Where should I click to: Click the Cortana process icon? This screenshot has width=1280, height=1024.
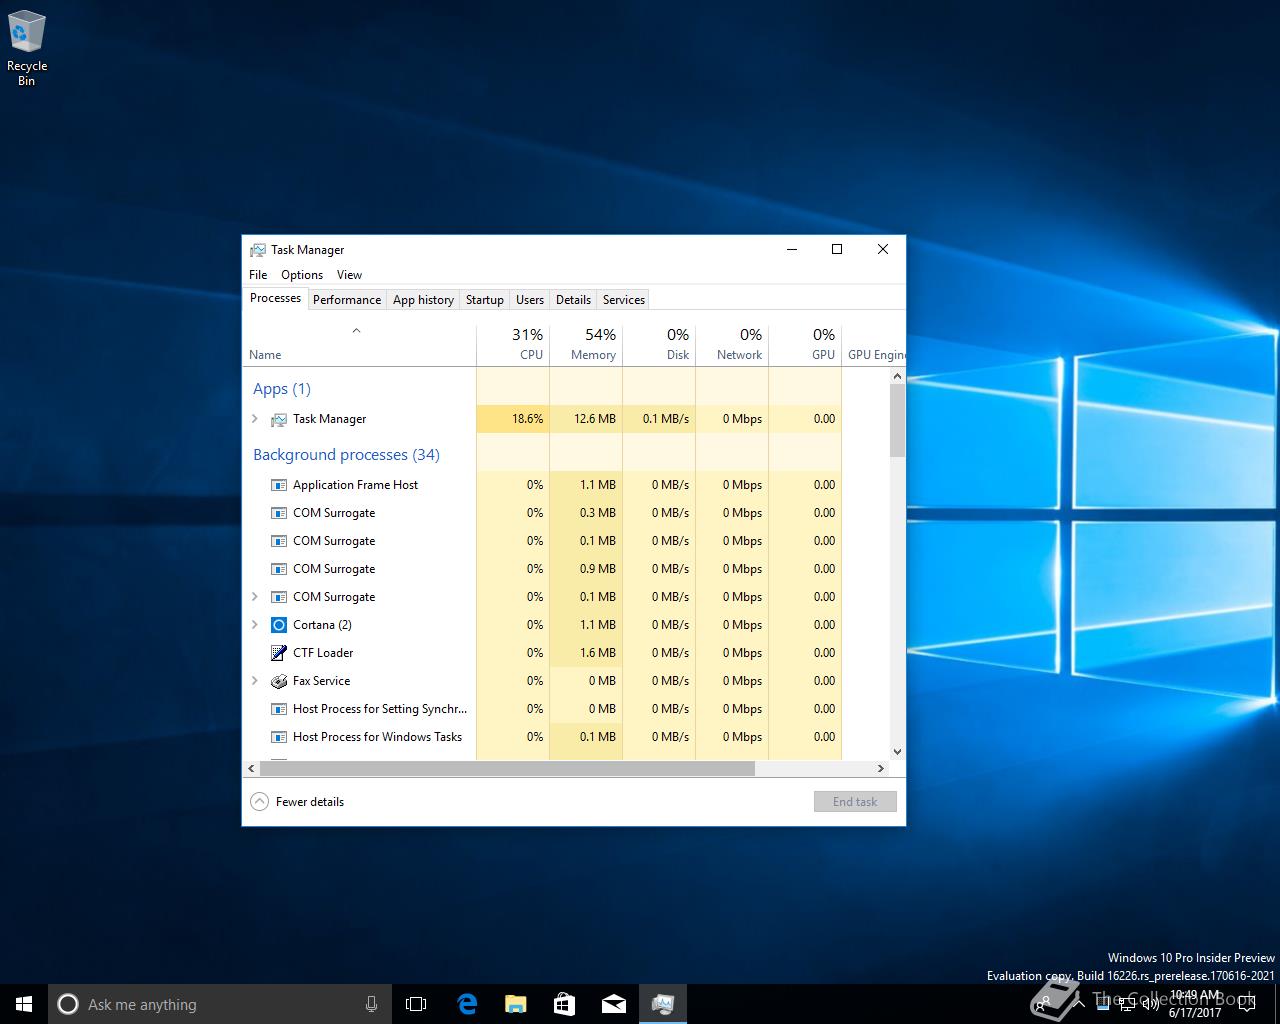pyautogui.click(x=279, y=625)
